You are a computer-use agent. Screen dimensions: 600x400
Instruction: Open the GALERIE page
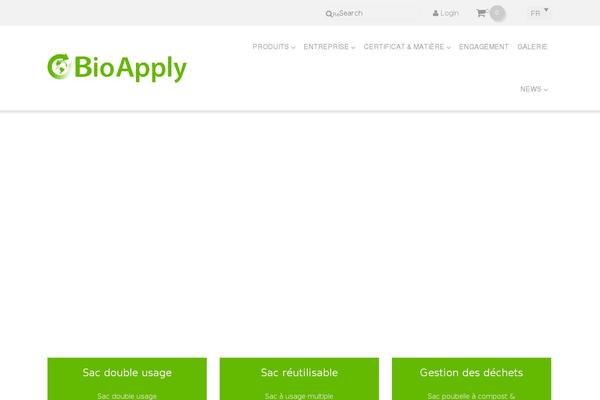tap(532, 47)
